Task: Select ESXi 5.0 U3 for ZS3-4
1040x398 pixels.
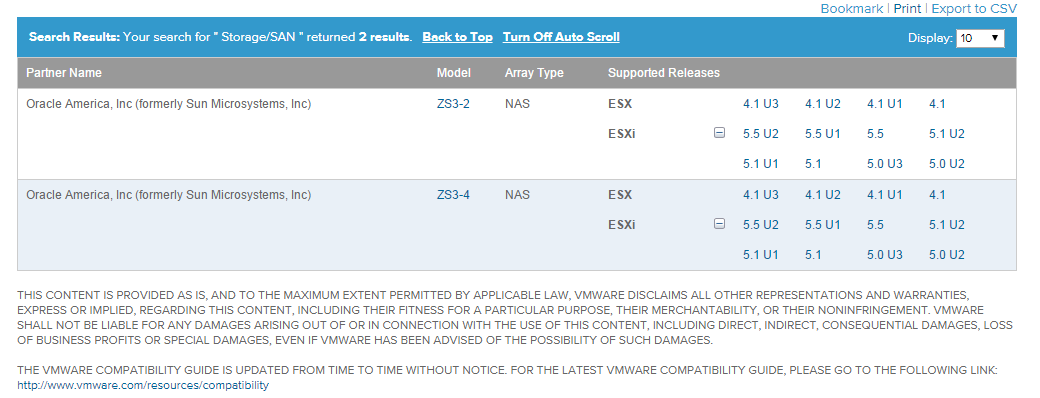Action: click(885, 255)
